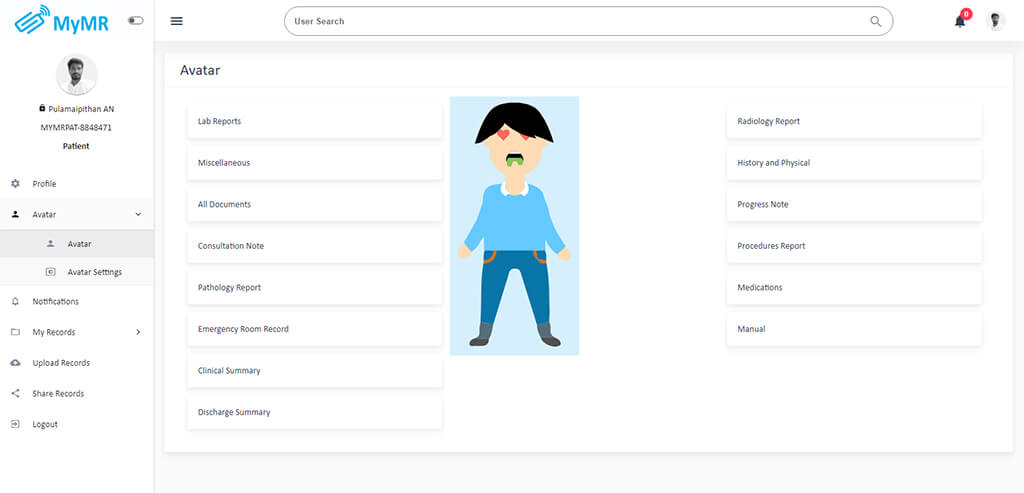Click the sidebar Notifications bell icon
The width and height of the screenshot is (1024, 493).
16,302
